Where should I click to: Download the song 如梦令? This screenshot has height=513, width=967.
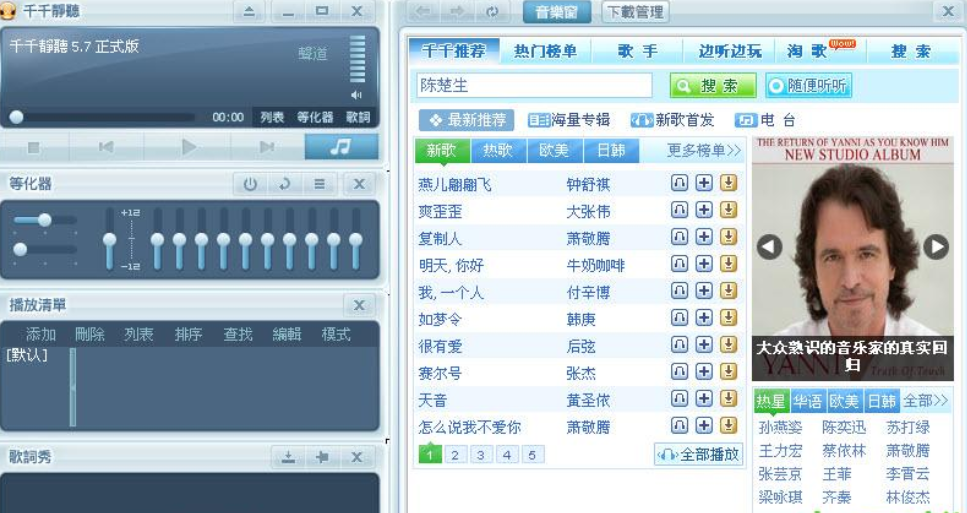[728, 318]
